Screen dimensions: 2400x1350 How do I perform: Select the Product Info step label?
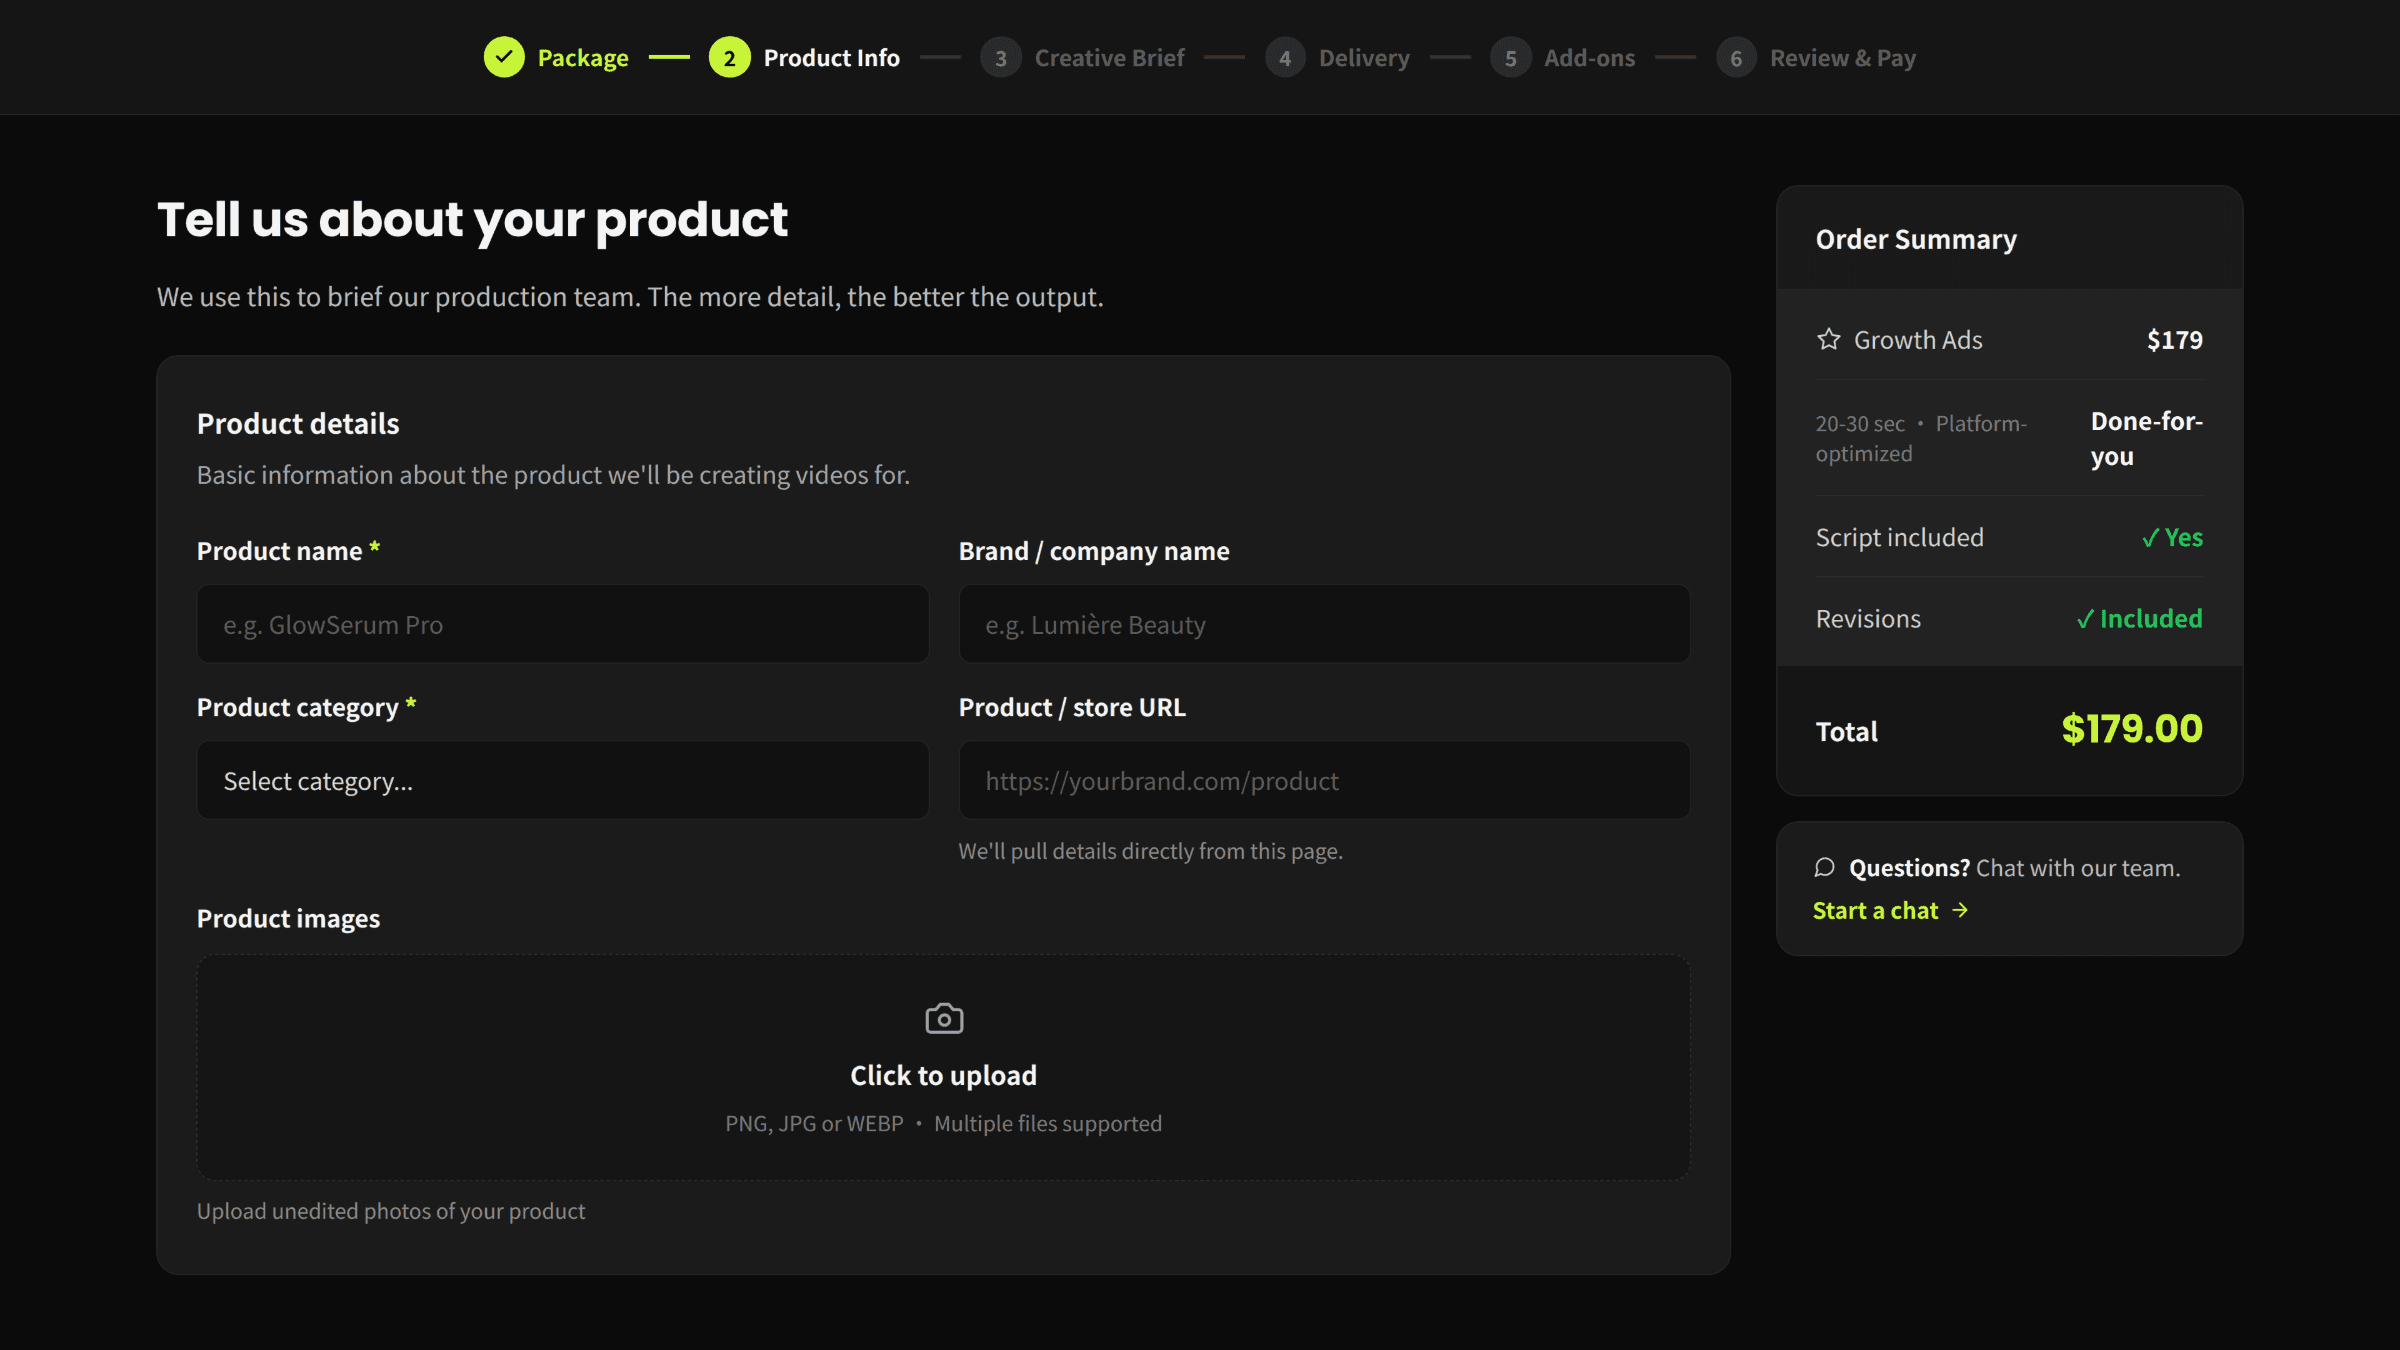pos(831,58)
